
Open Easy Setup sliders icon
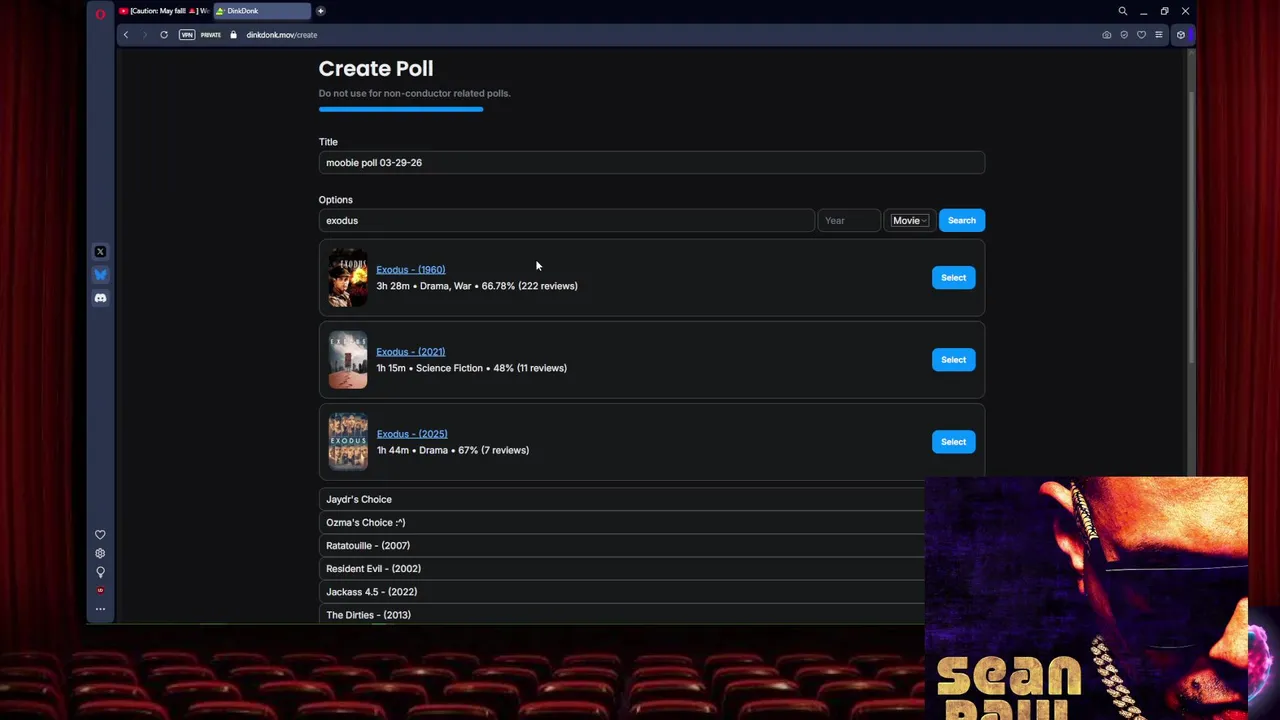pos(1159,35)
